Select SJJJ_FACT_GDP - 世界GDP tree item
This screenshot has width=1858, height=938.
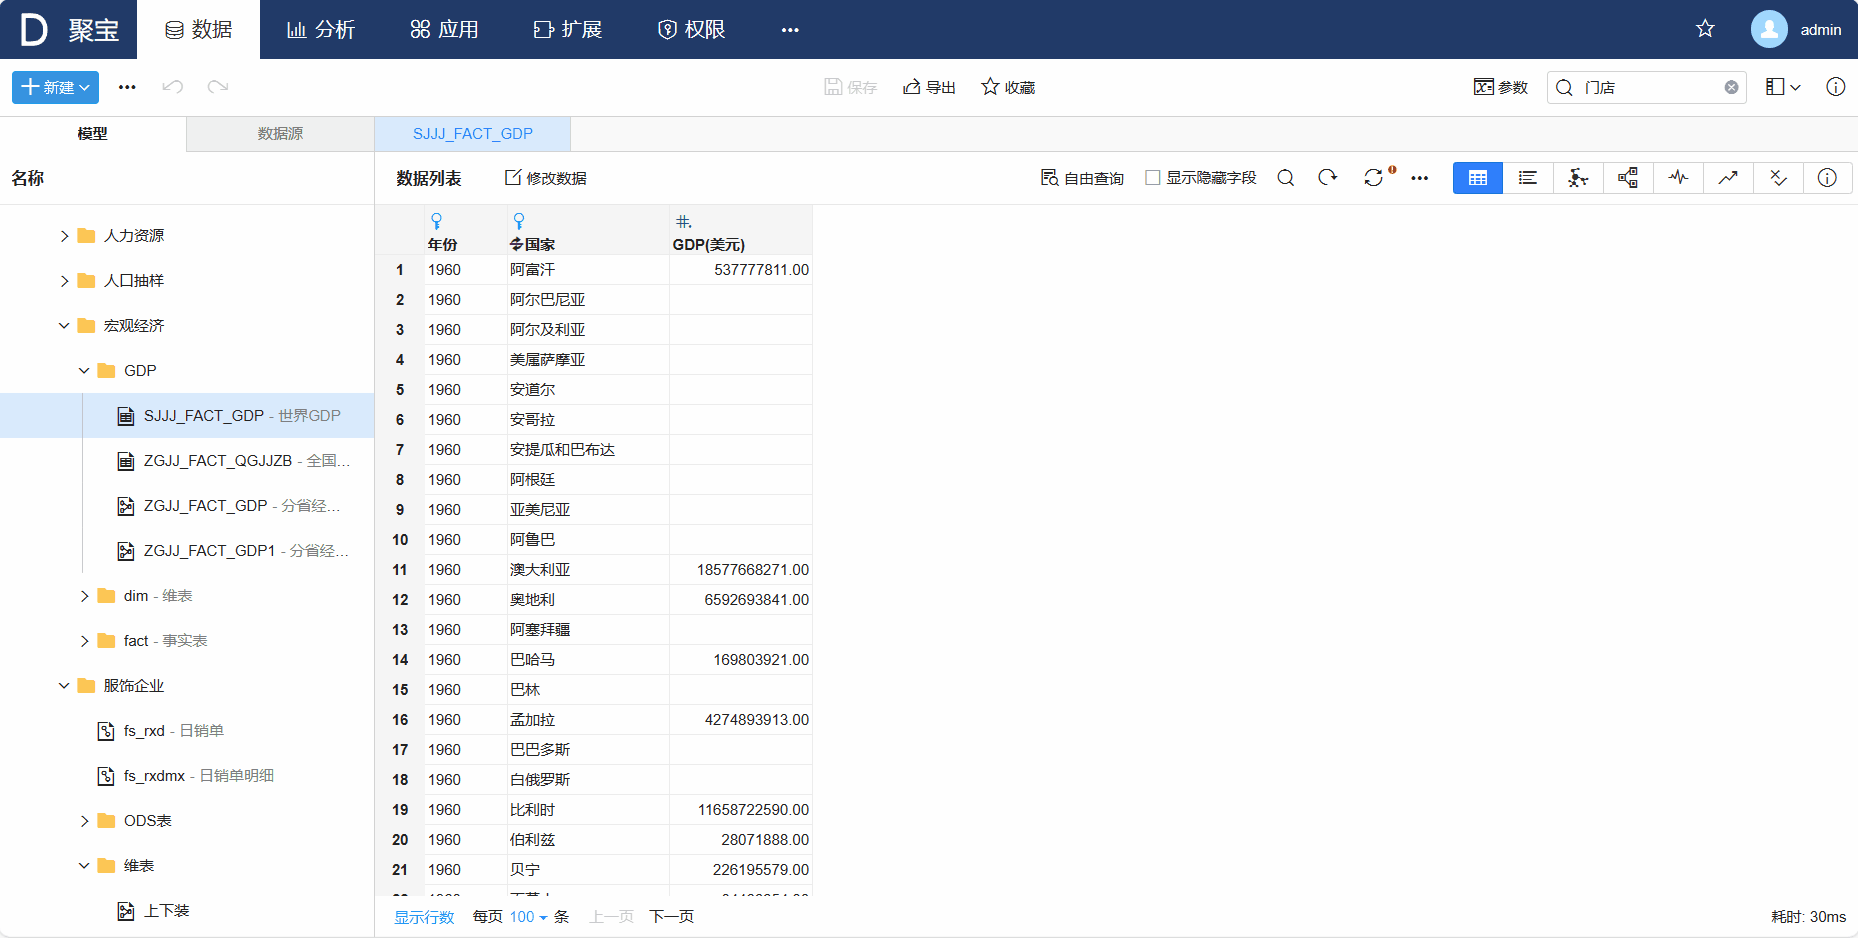click(187, 416)
